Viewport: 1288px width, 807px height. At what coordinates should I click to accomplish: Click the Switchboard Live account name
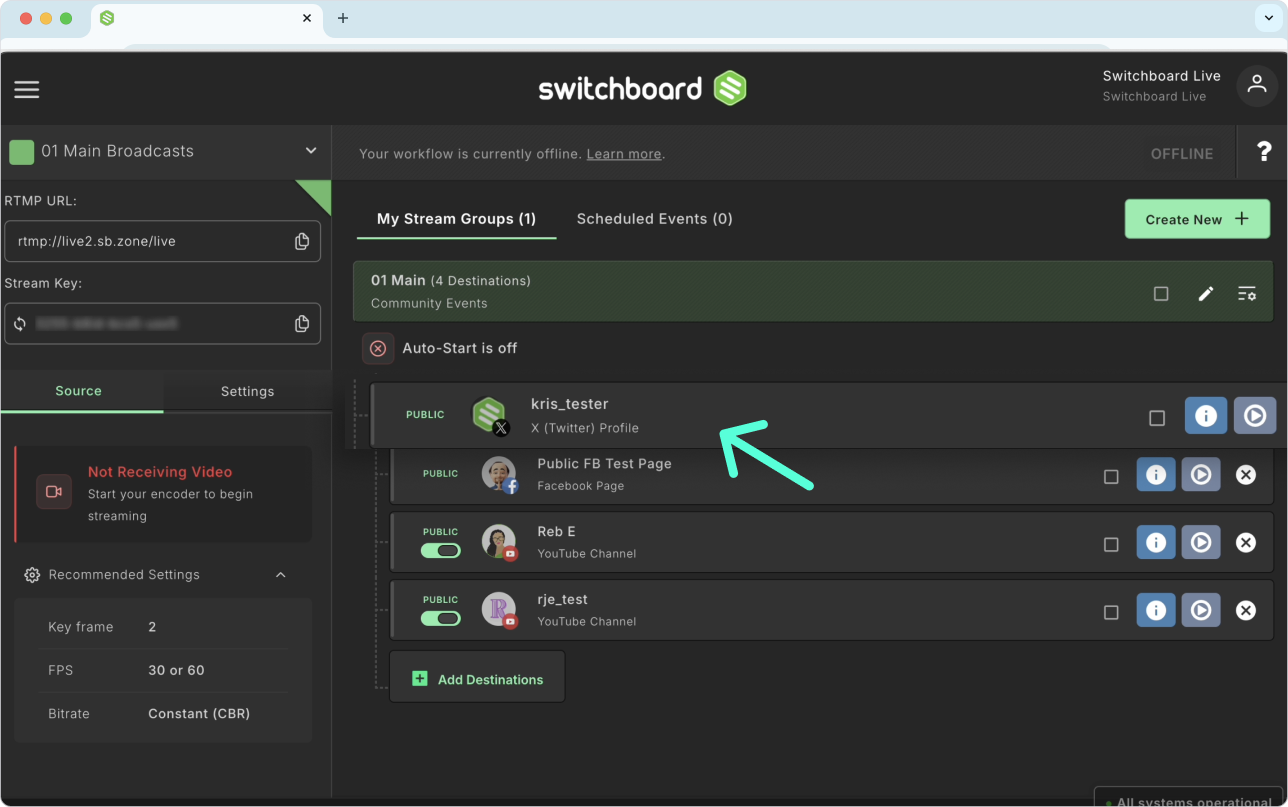pyautogui.click(x=1162, y=76)
